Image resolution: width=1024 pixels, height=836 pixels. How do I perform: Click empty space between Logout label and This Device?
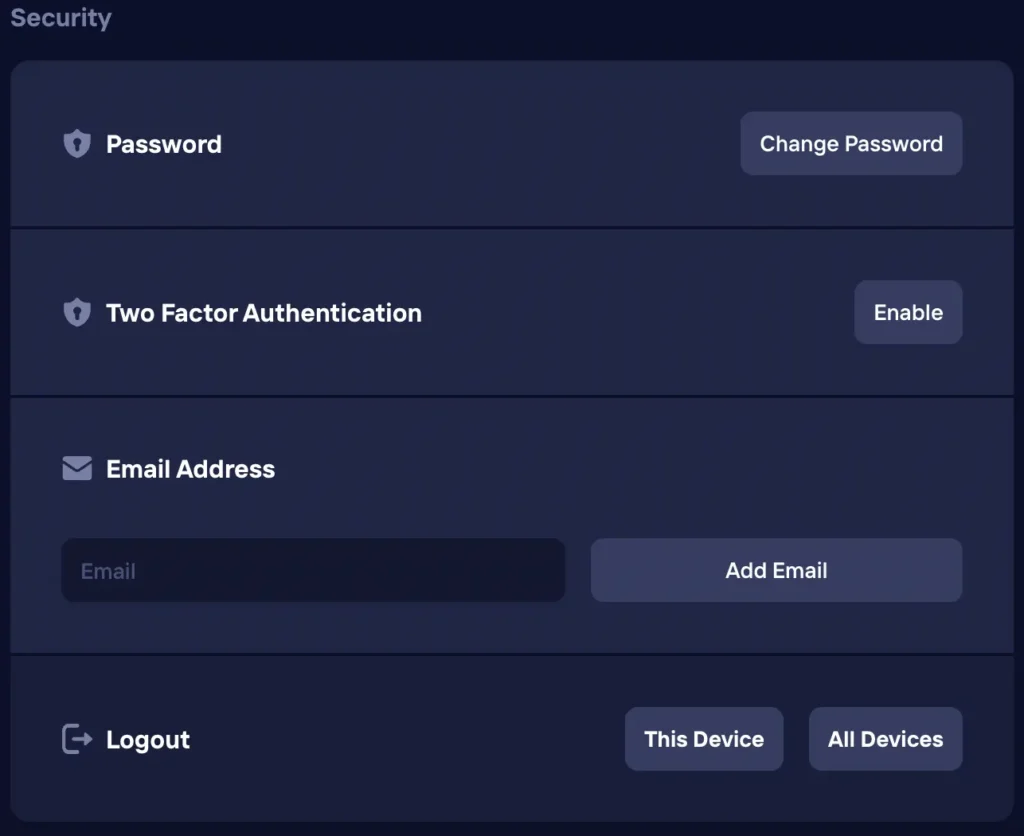[x=400, y=740]
